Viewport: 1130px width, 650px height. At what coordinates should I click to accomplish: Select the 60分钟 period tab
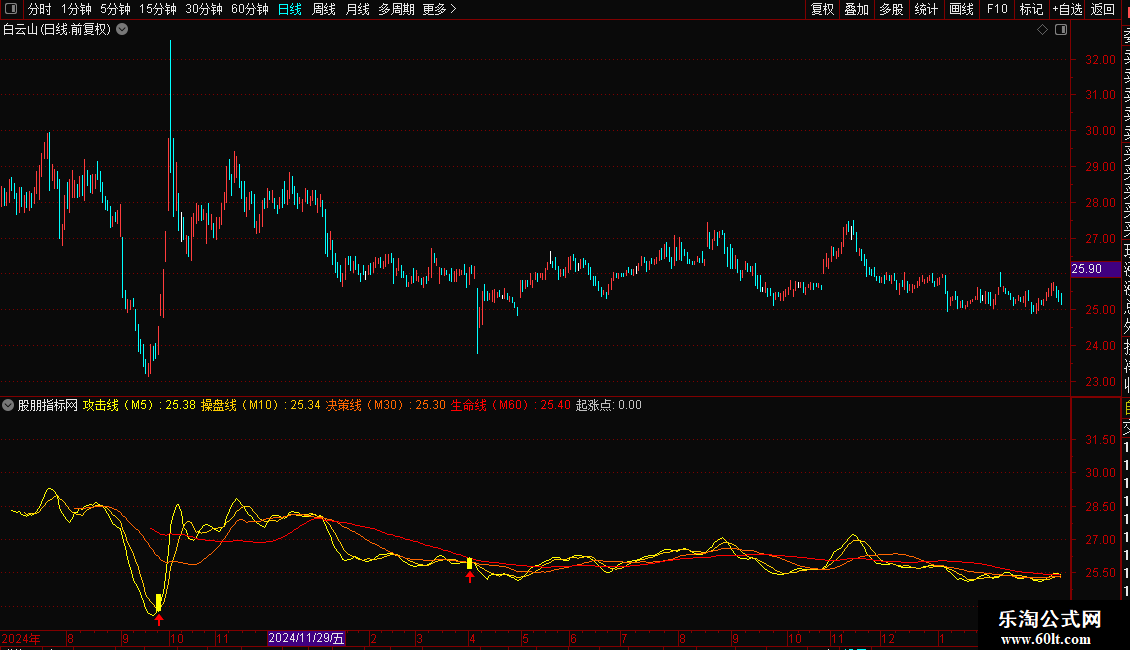(250, 9)
